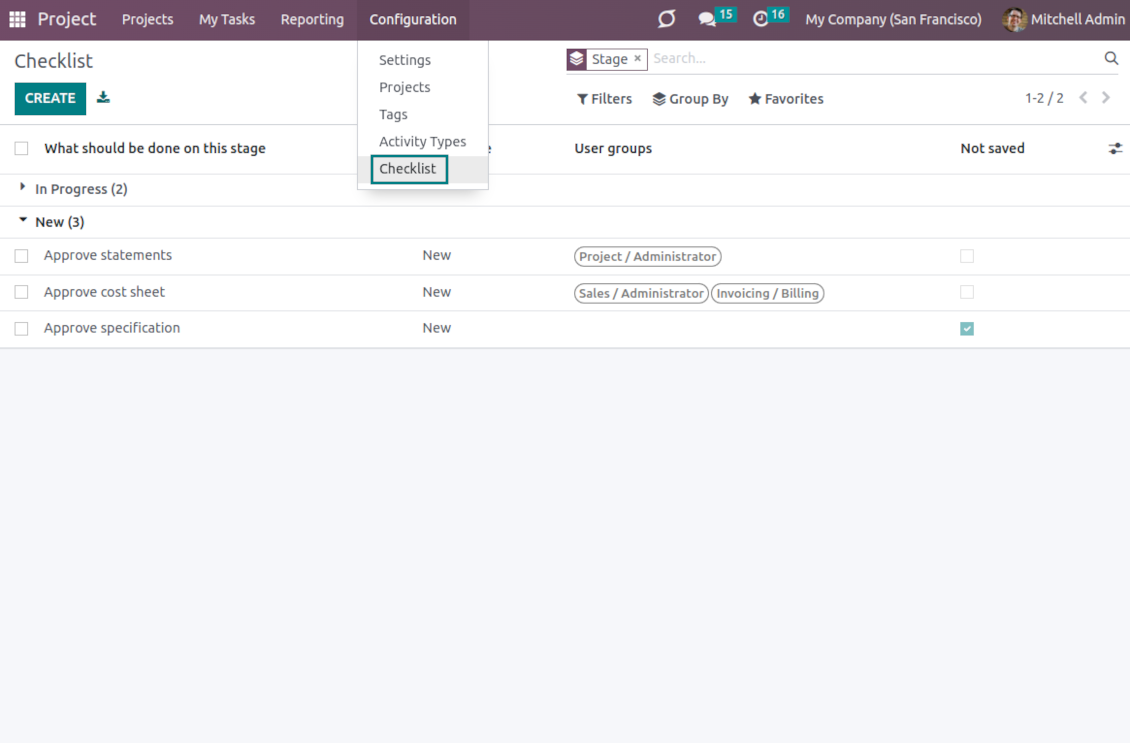Click the Project / Administrator tag

coord(647,257)
